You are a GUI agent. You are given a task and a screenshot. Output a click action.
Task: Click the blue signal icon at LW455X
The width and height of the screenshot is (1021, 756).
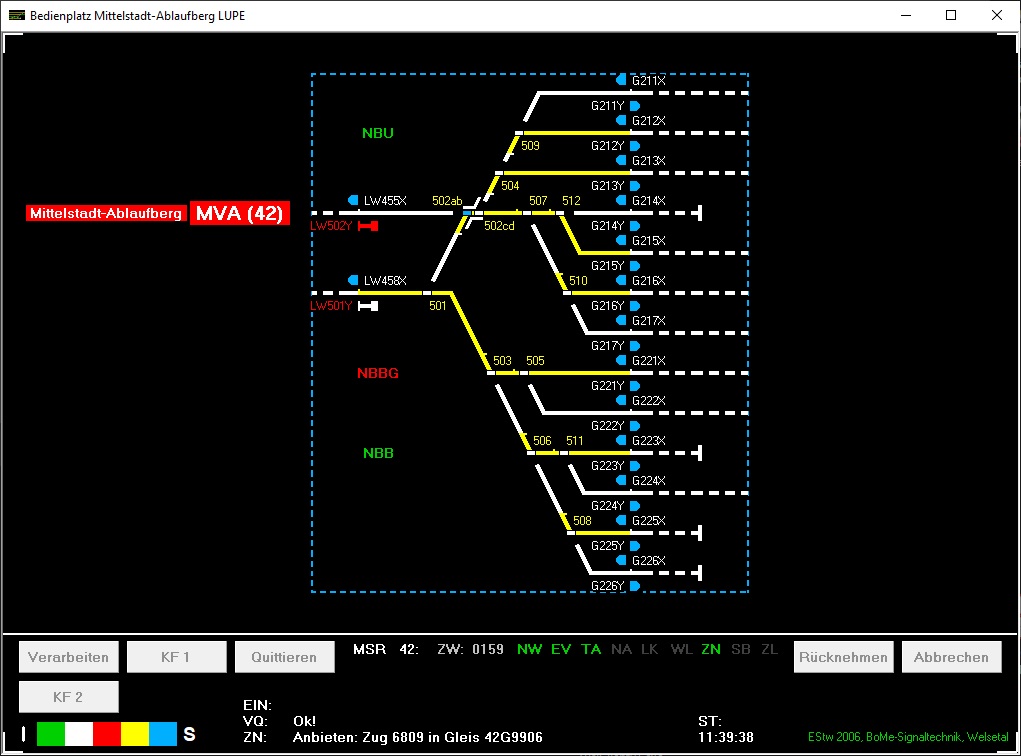pyautogui.click(x=353, y=200)
